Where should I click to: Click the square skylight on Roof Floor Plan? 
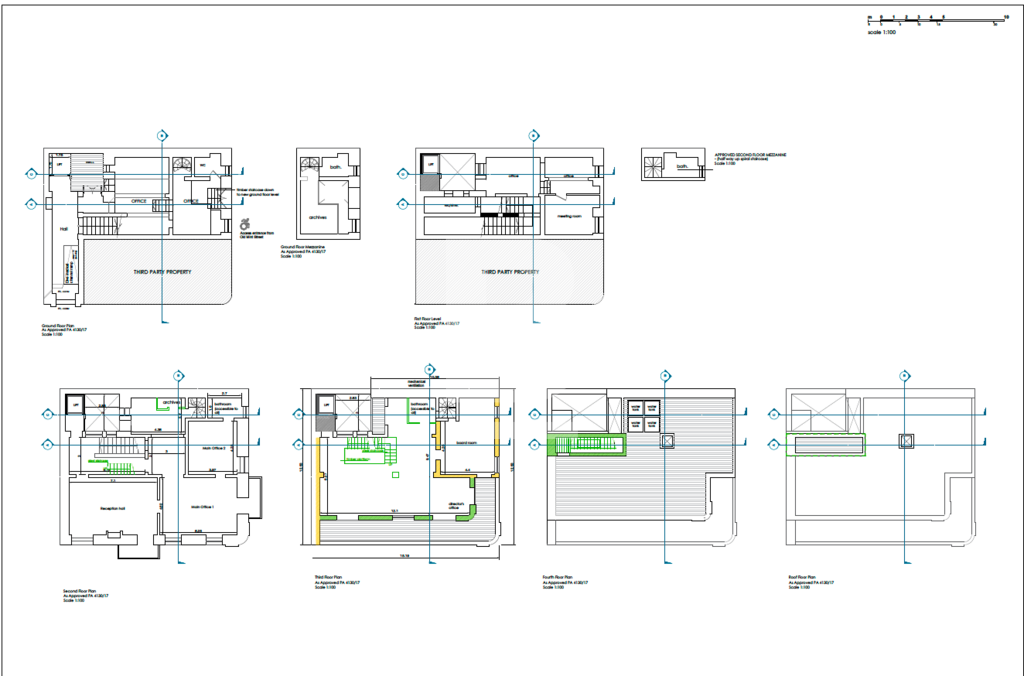point(905,439)
